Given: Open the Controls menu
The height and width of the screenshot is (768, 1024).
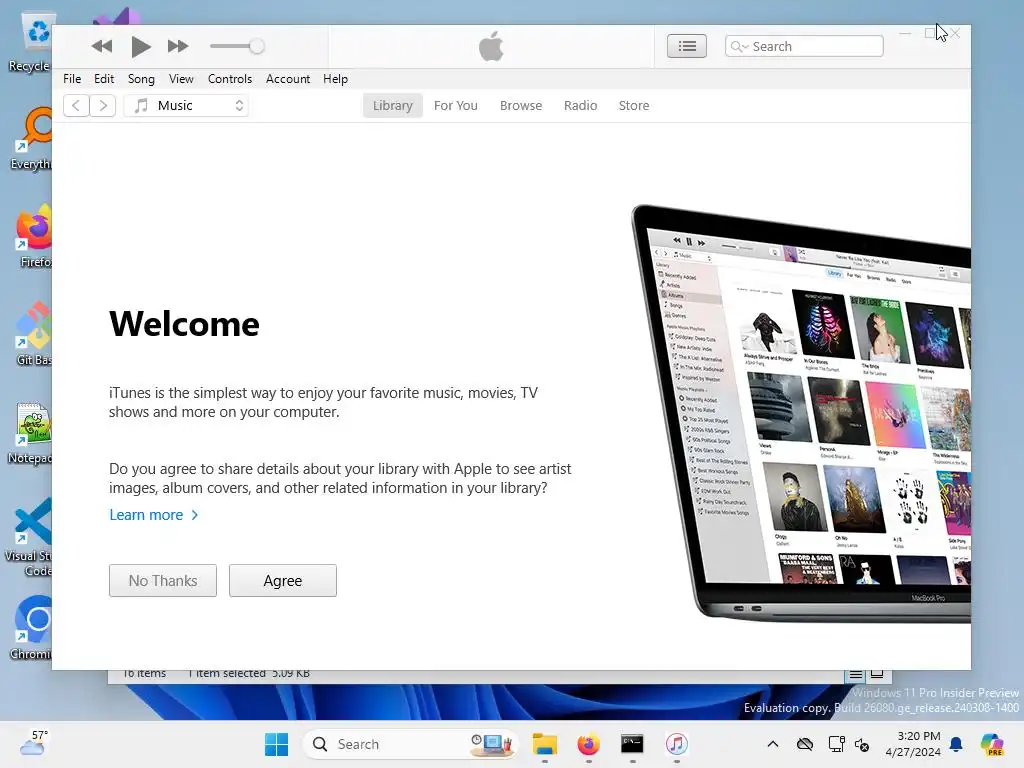Looking at the screenshot, I should click(x=230, y=79).
